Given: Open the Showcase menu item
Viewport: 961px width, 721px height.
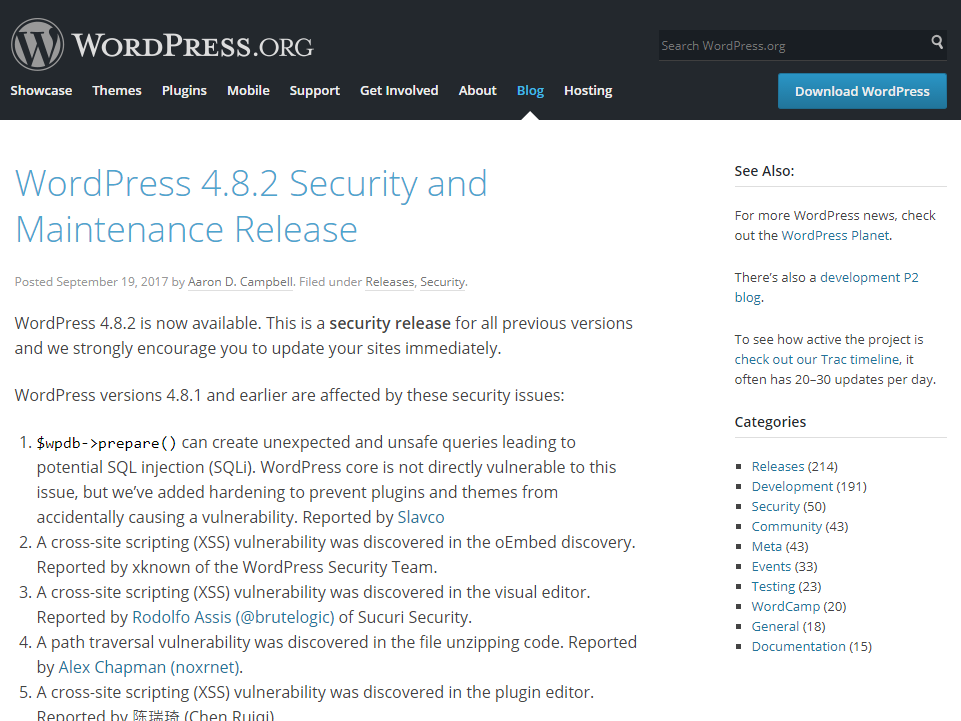Looking at the screenshot, I should coord(41,90).
